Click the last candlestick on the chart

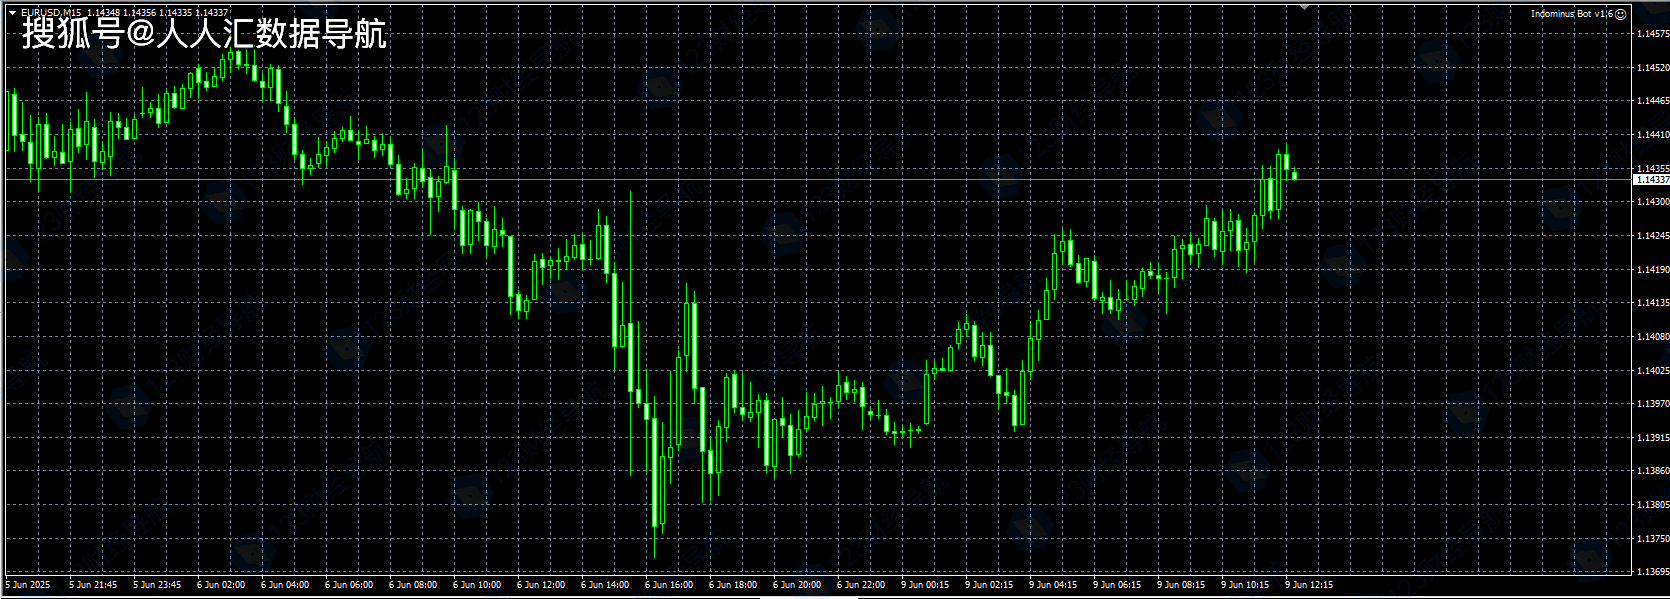pos(1295,176)
